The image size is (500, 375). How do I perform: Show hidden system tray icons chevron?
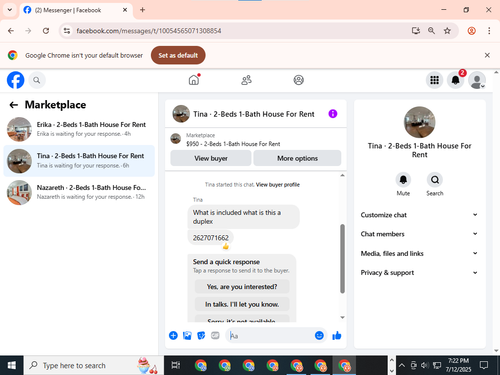[402, 365]
